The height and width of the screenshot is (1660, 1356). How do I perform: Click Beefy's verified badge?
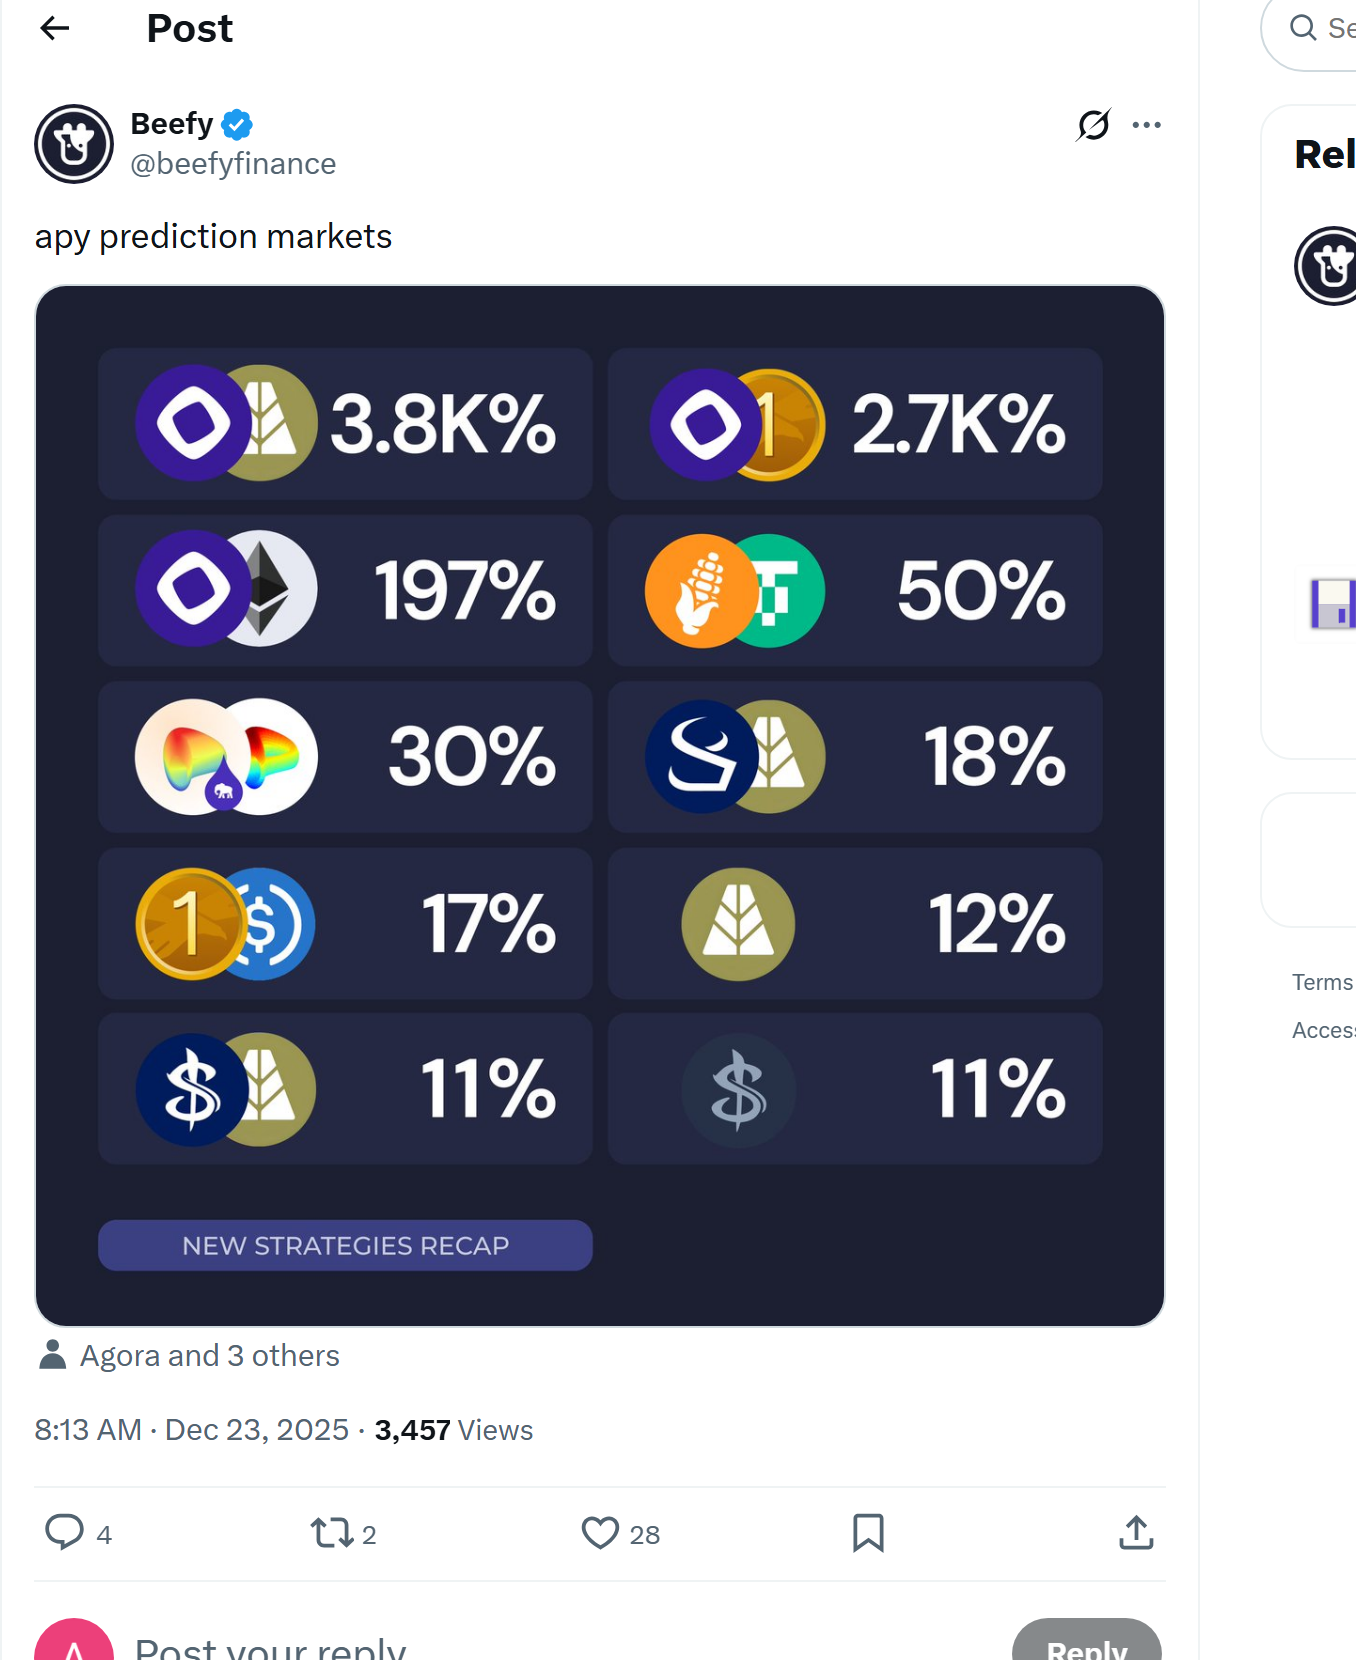[x=236, y=122]
